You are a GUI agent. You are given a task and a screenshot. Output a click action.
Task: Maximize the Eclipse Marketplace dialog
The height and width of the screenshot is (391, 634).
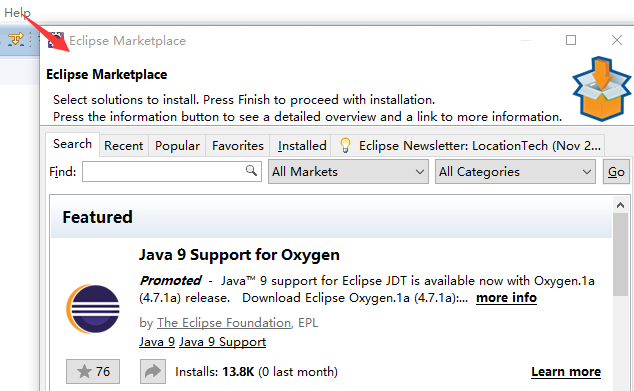[571, 40]
